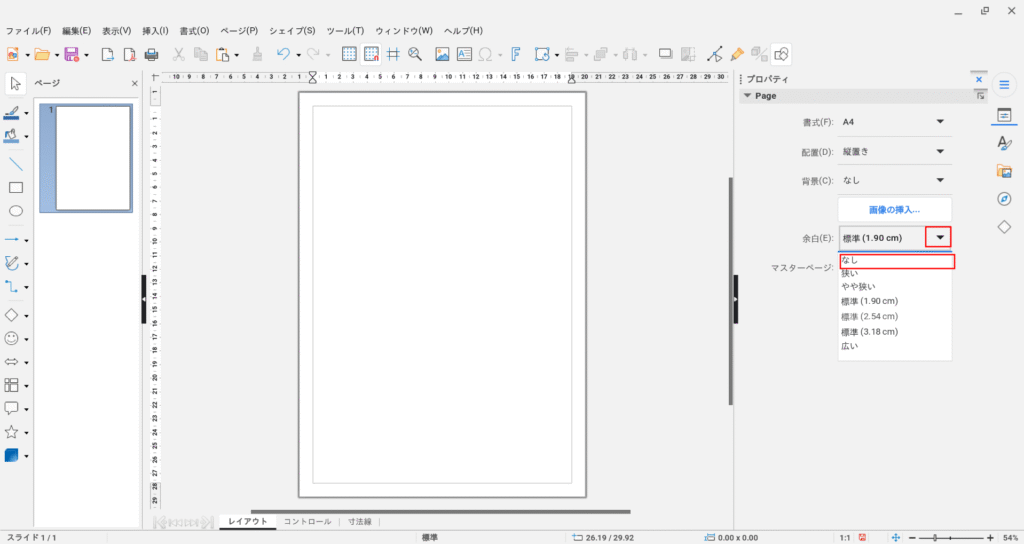
Task: Select the Ellipse tool
Action: [x=16, y=211]
